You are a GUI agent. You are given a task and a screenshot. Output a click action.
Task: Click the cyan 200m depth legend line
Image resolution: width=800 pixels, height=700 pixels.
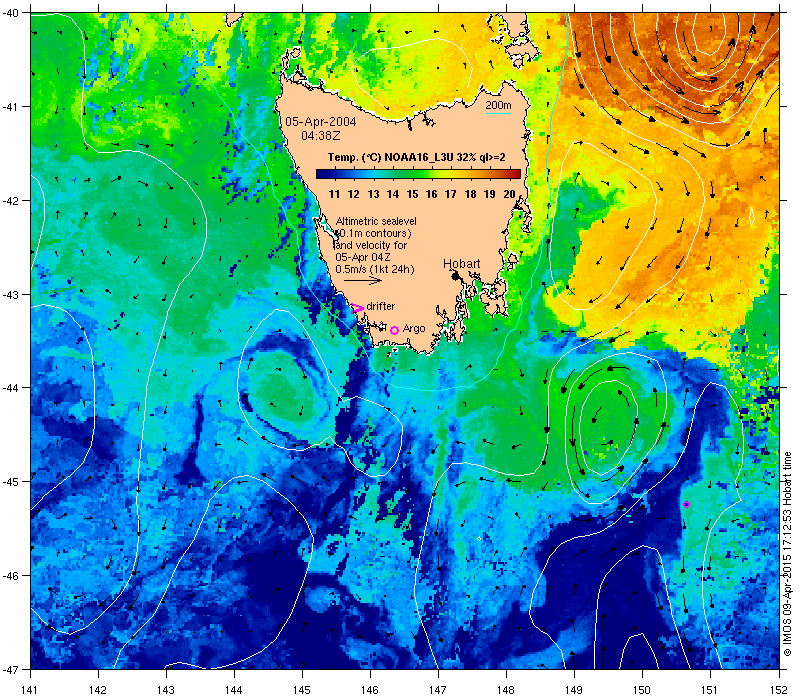pos(498,113)
